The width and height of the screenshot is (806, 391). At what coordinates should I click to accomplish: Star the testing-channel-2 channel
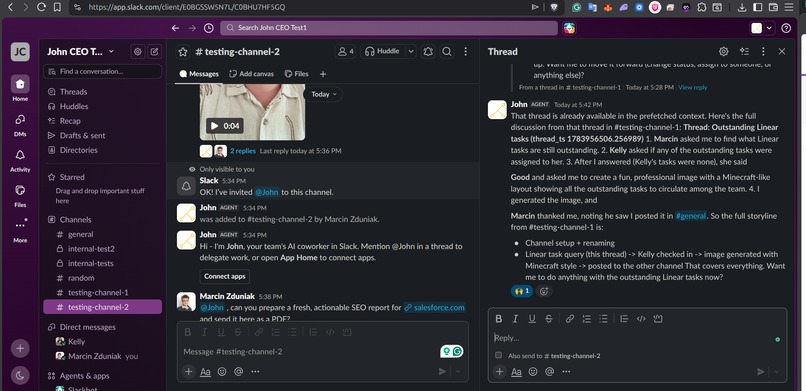coord(182,51)
